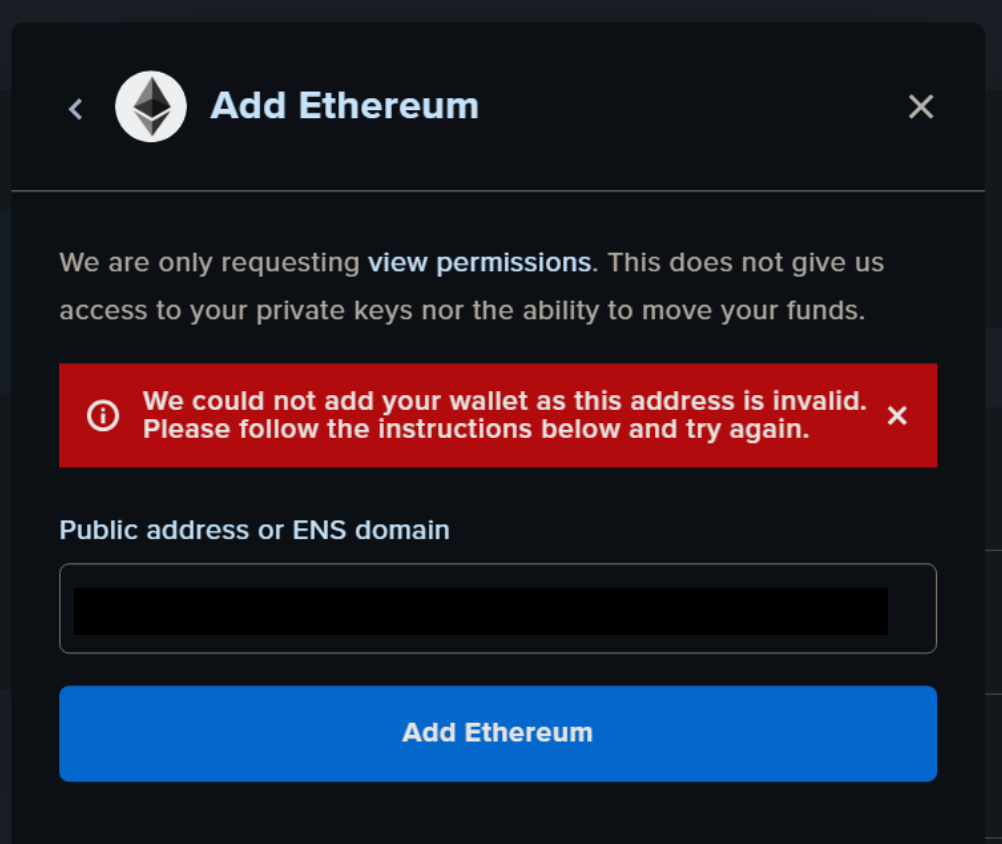Viewport: 1002px width, 844px height.
Task: Click the 'access to your private keys' line
Action: (x=462, y=311)
